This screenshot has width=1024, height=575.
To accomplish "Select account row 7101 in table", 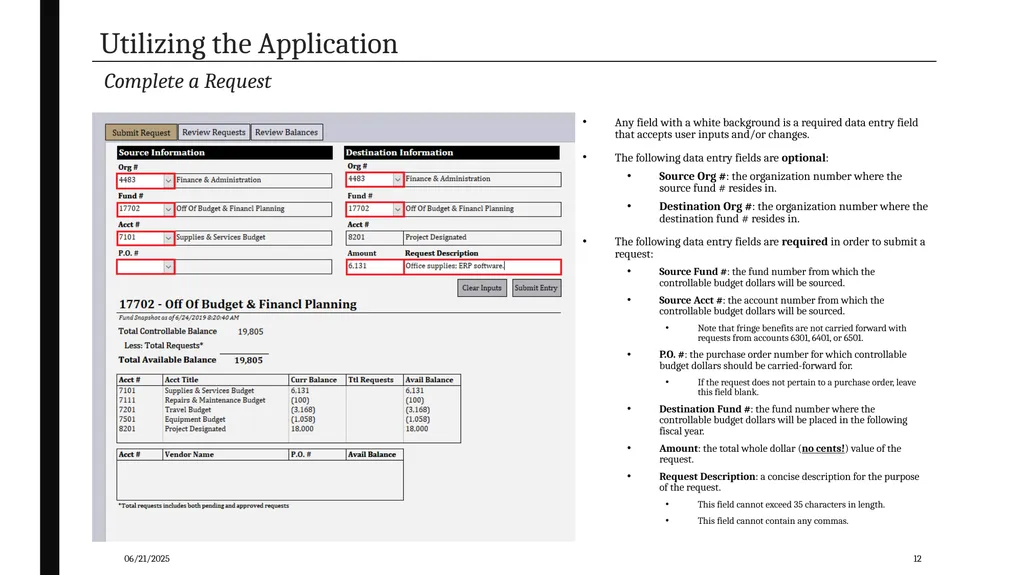I will [x=289, y=391].
